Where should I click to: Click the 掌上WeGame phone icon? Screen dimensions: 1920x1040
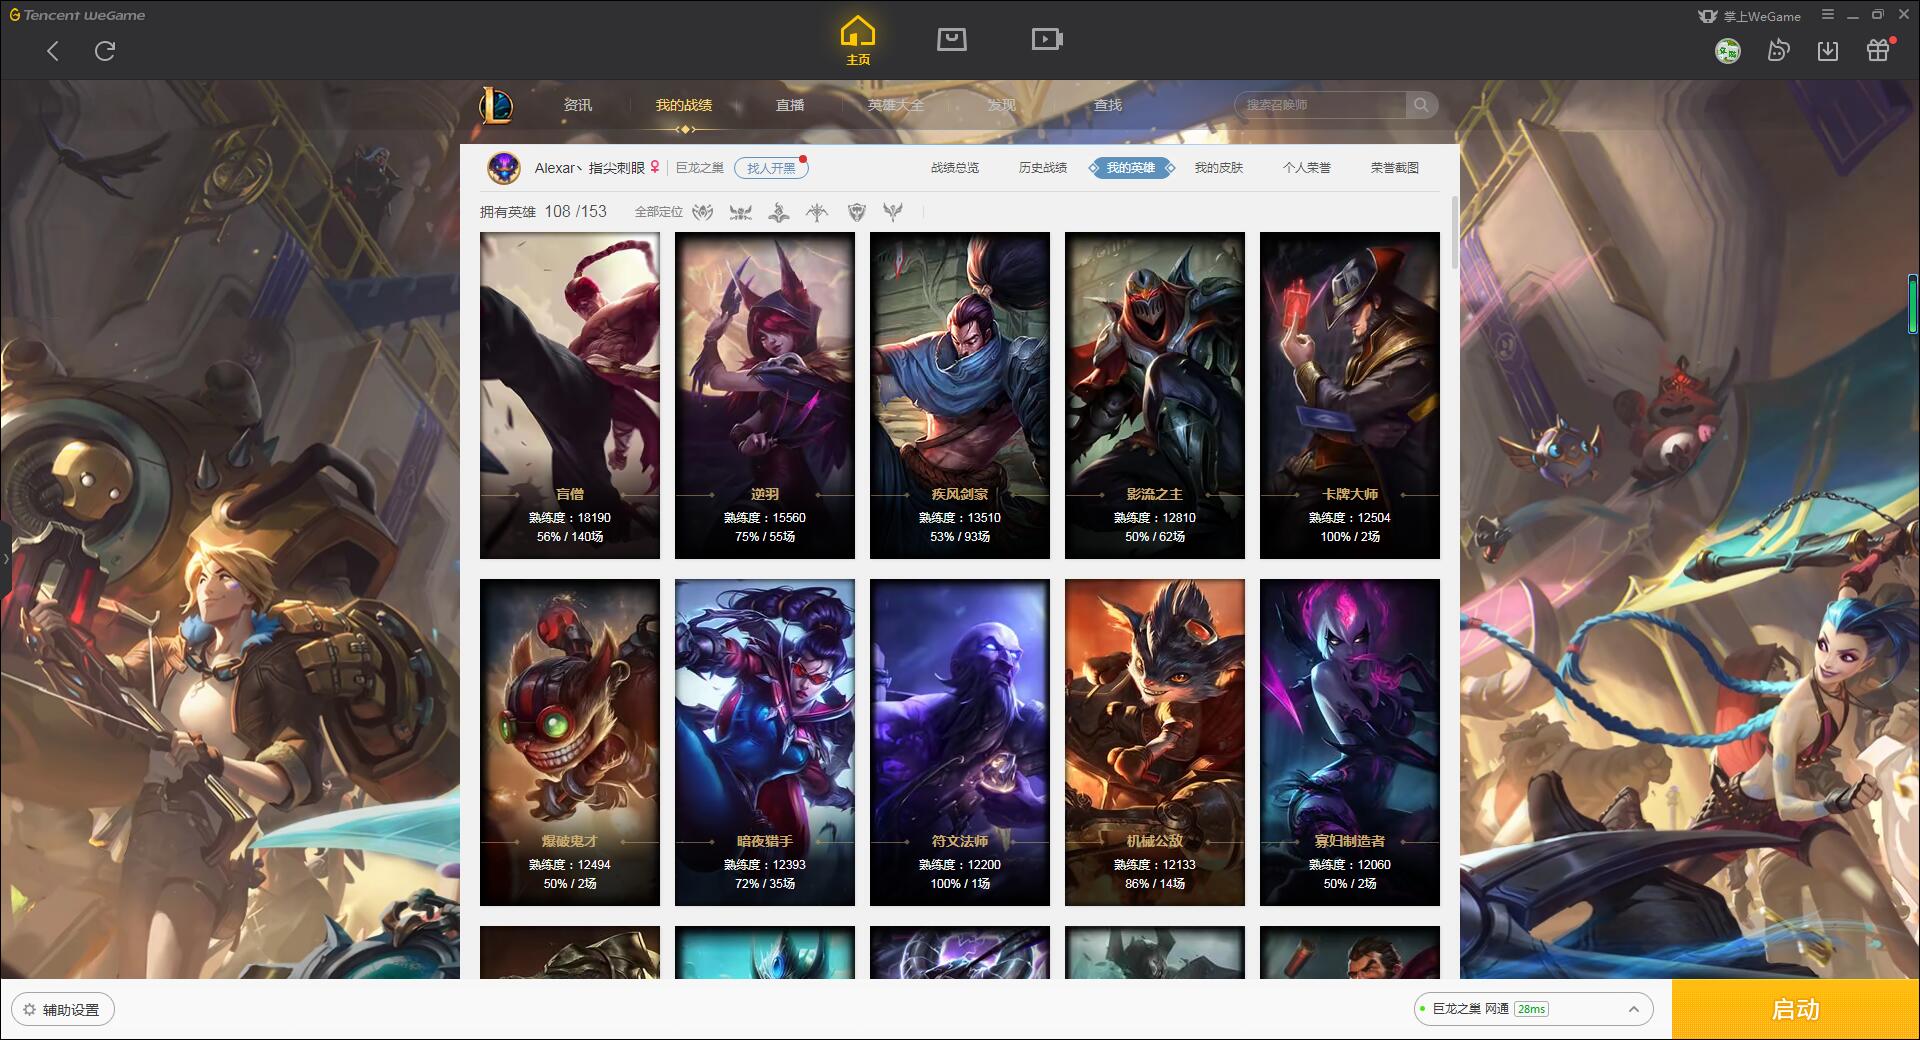click(x=1708, y=16)
